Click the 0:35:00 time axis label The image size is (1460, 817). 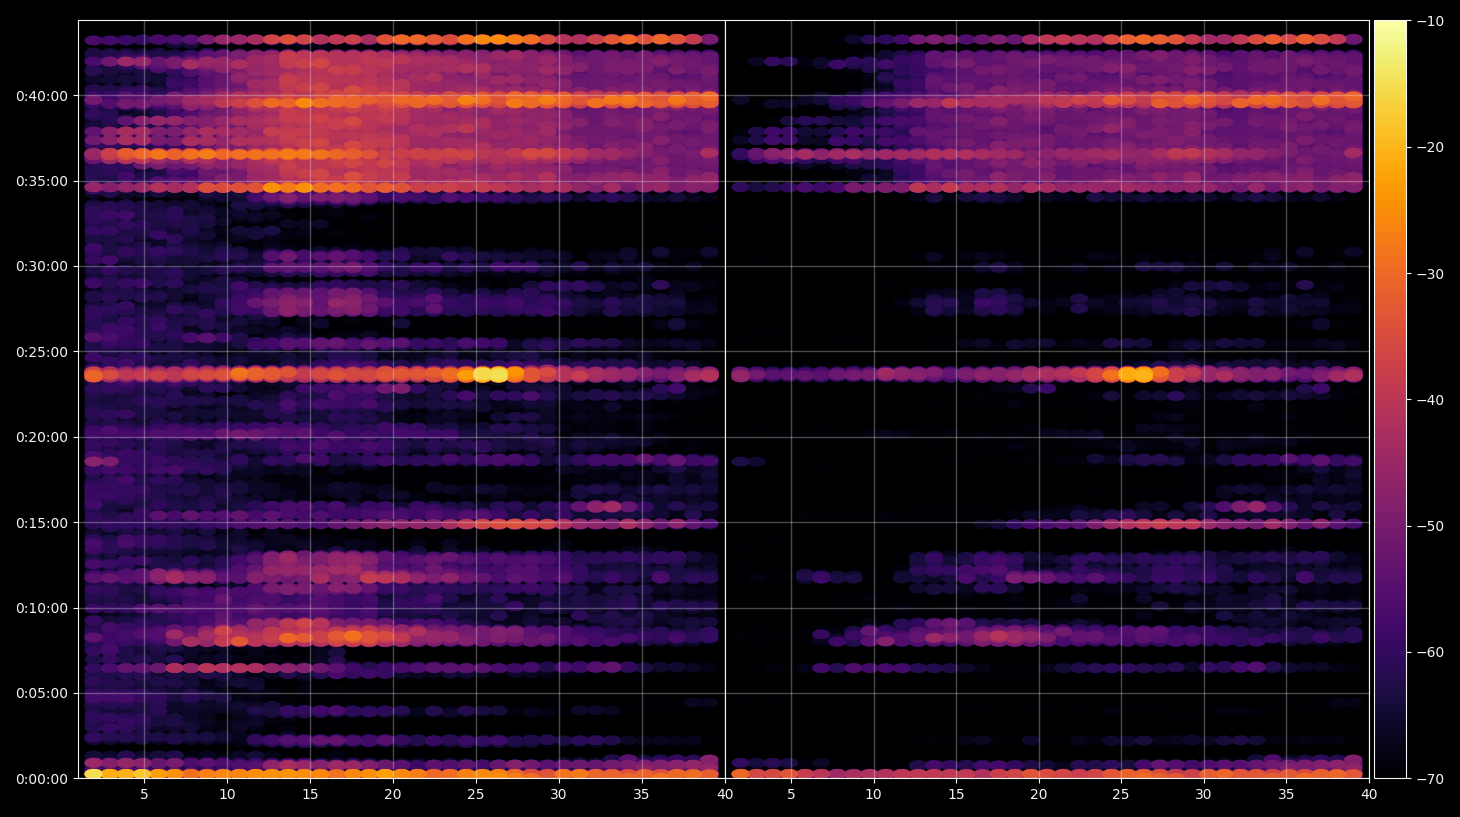tap(42, 181)
